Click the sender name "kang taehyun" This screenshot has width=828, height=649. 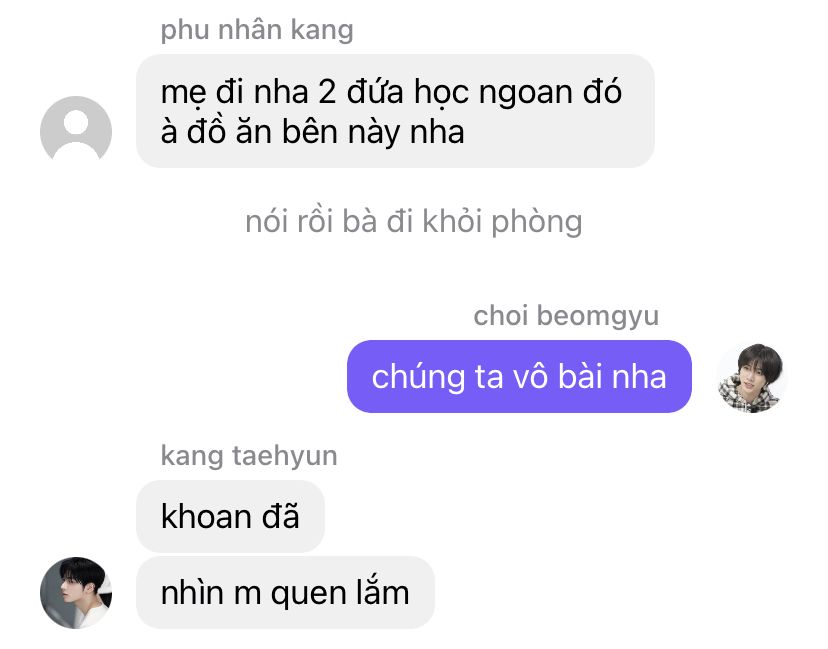pos(249,456)
